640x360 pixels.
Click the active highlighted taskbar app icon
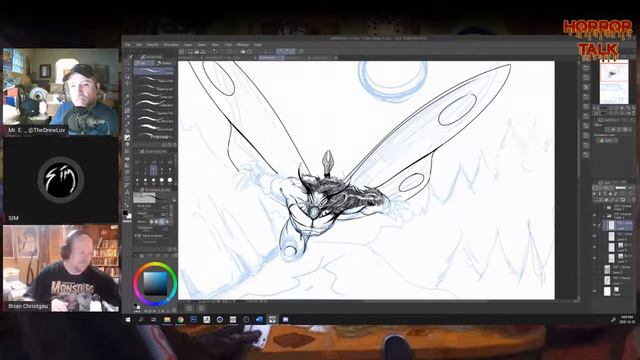[x=272, y=320]
